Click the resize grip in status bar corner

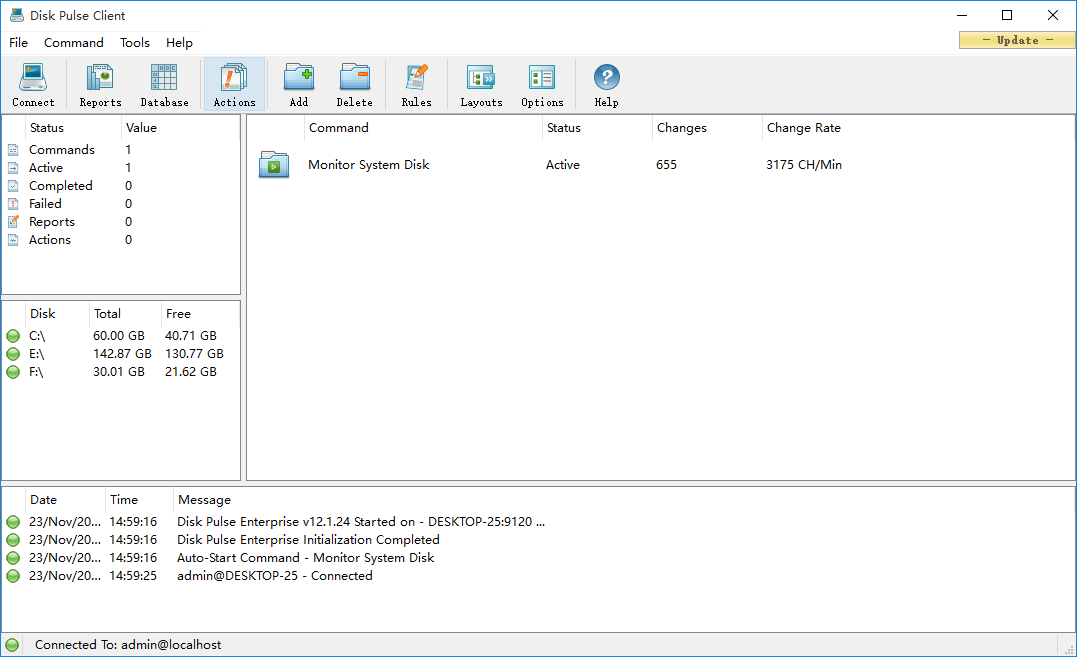(1069, 649)
